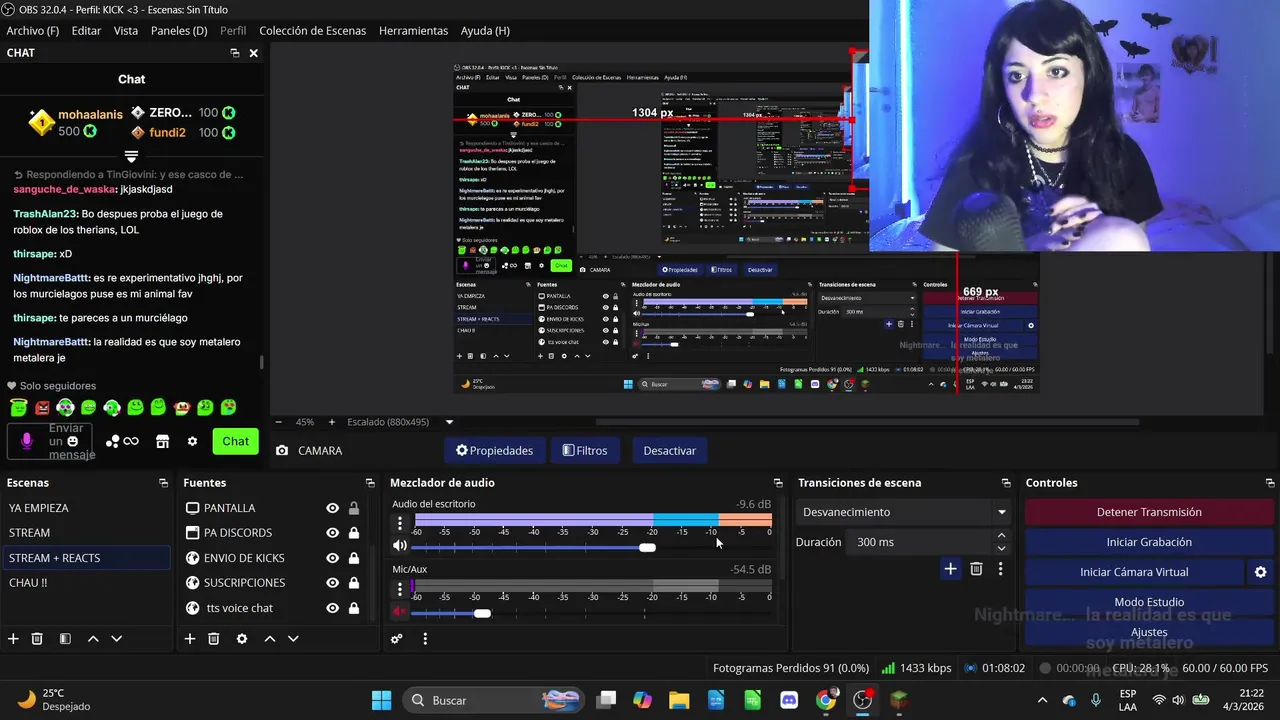Zoom out preview with minus button
Viewport: 1280px width, 720px height.
279,422
